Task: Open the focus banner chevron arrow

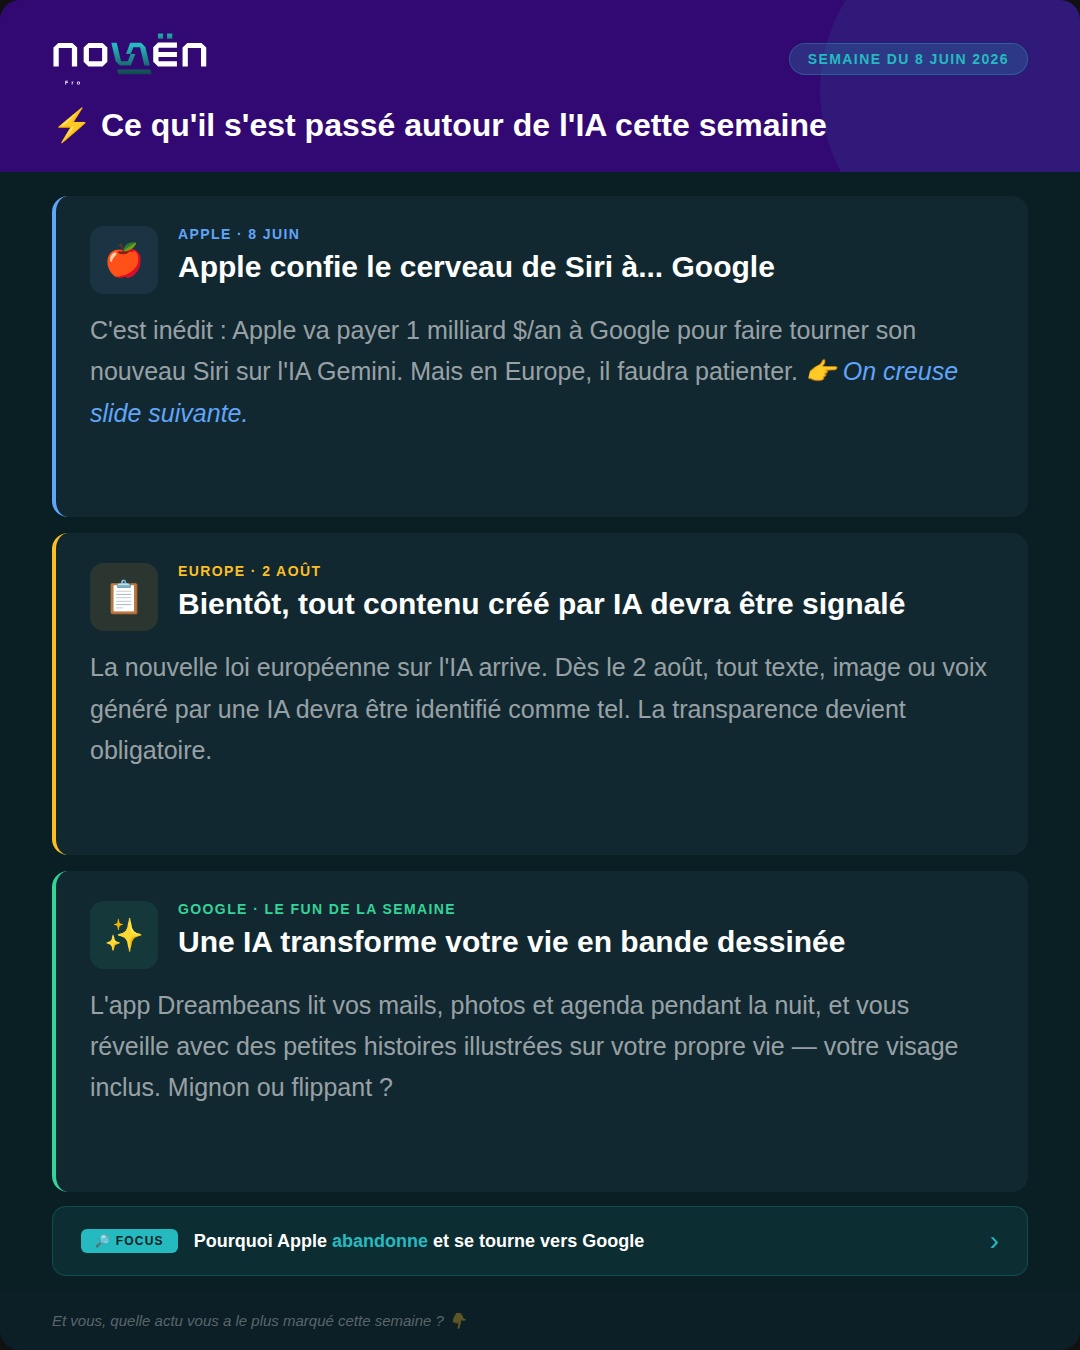Action: point(994,1242)
